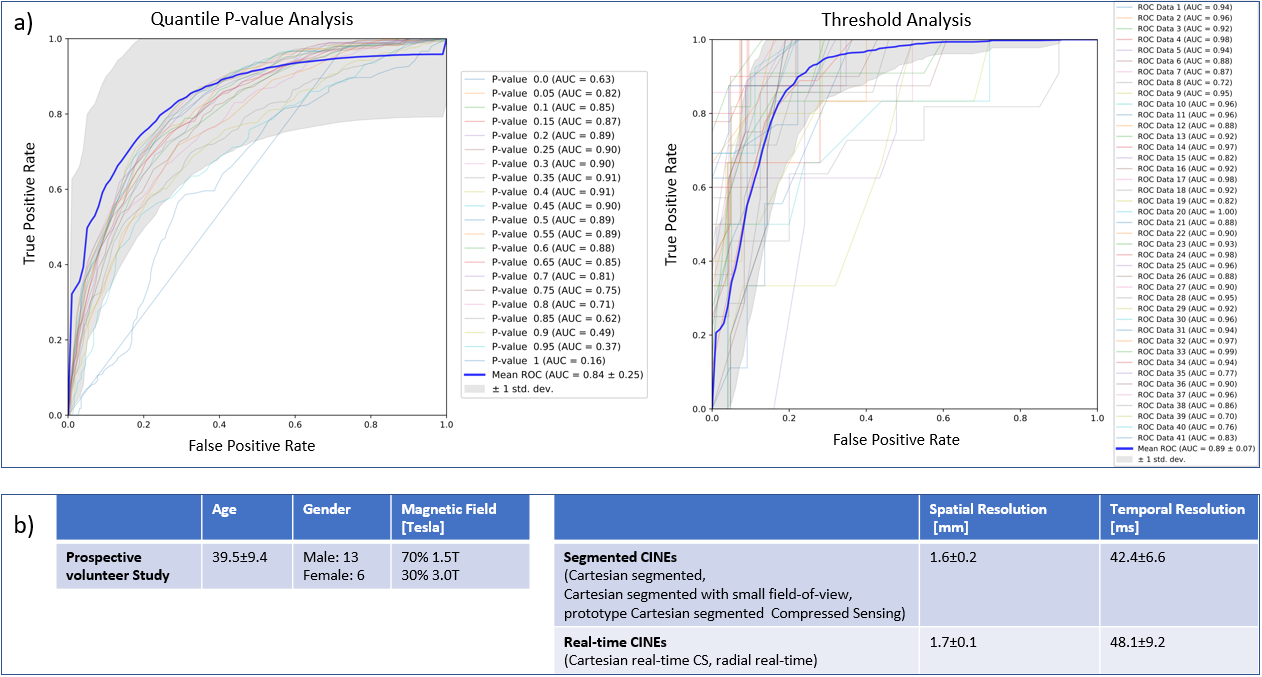
Task: Click the 'Quantile P-value Analysis' chart title
Action: coord(250,19)
